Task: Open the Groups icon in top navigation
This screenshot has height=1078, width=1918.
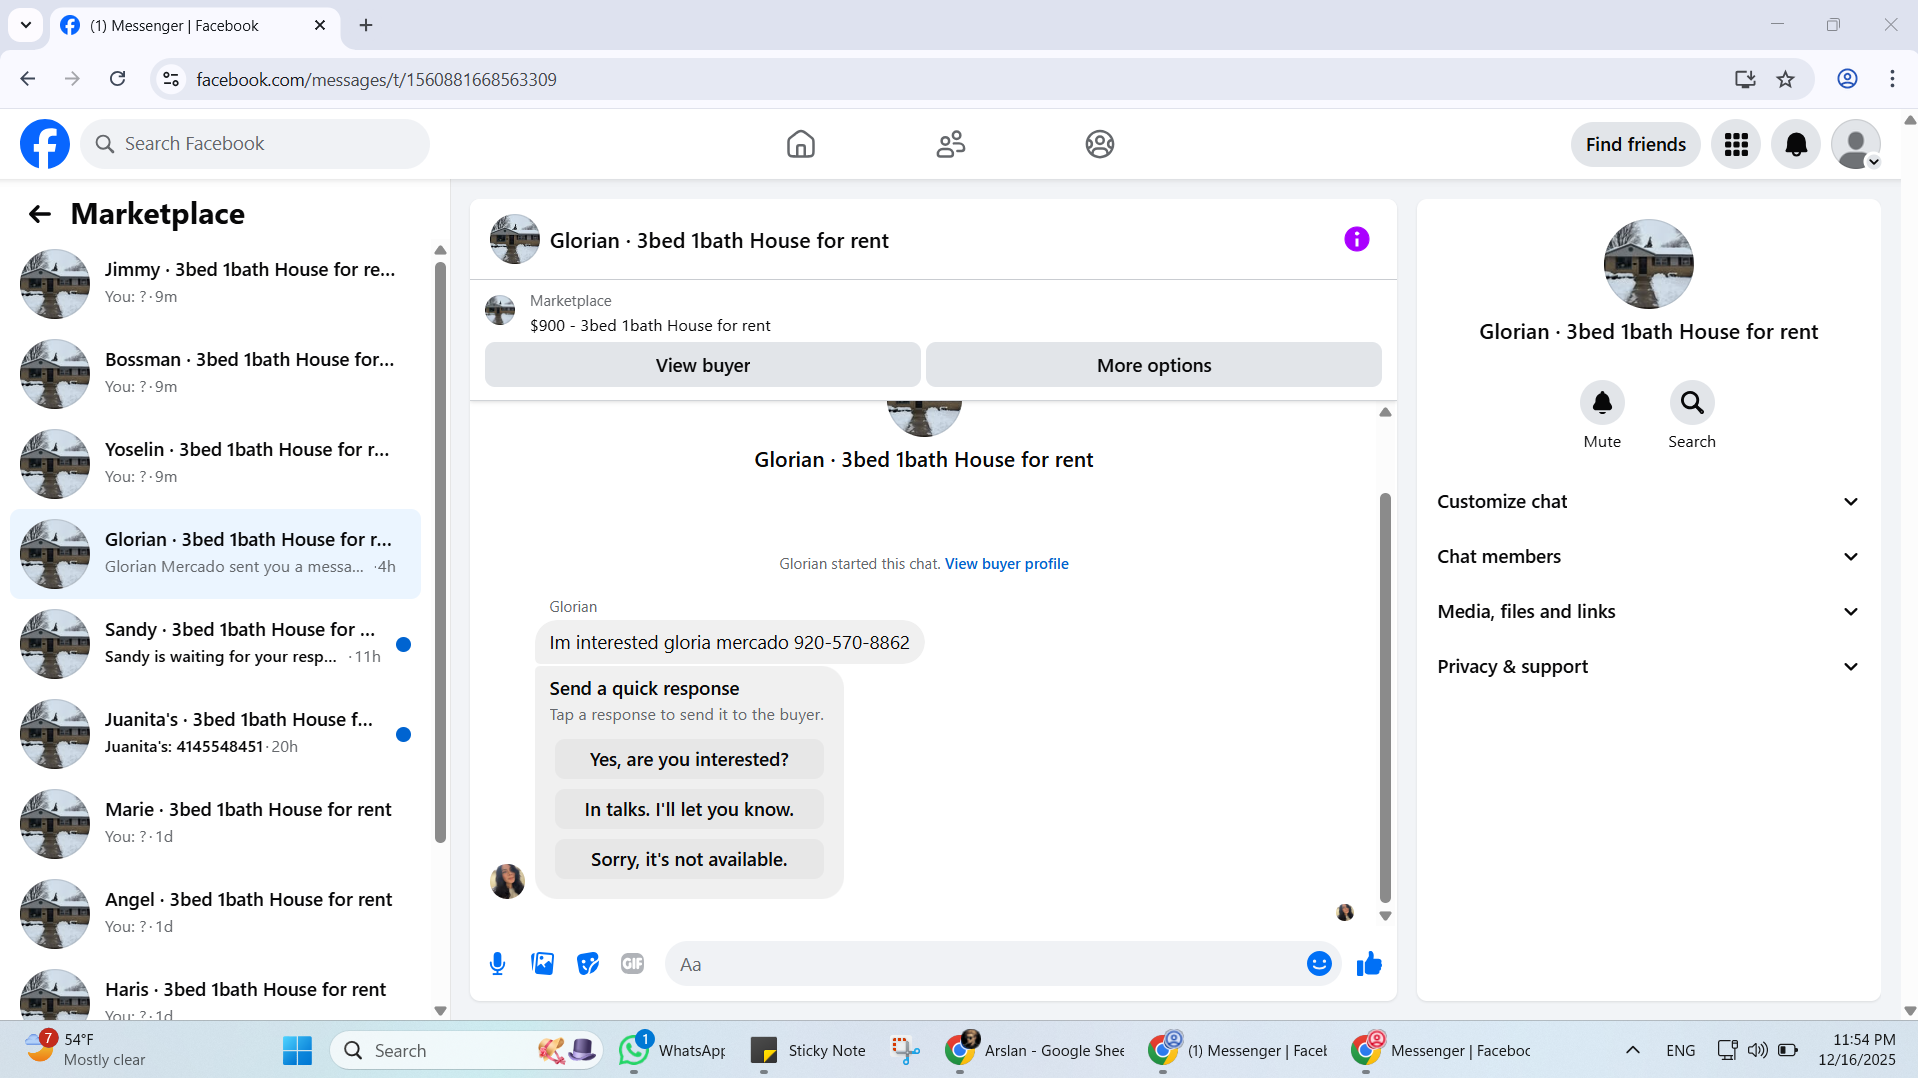Action: click(x=1099, y=144)
